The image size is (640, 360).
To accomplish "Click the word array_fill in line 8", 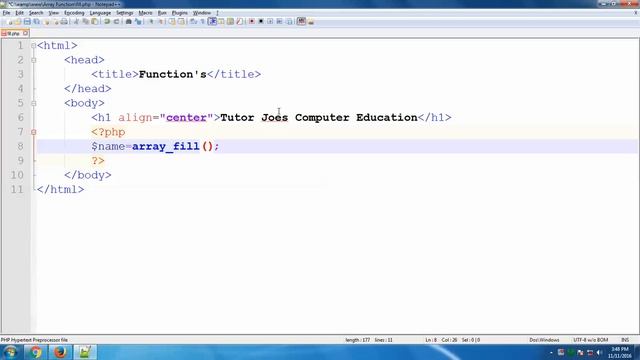I will click(166, 146).
